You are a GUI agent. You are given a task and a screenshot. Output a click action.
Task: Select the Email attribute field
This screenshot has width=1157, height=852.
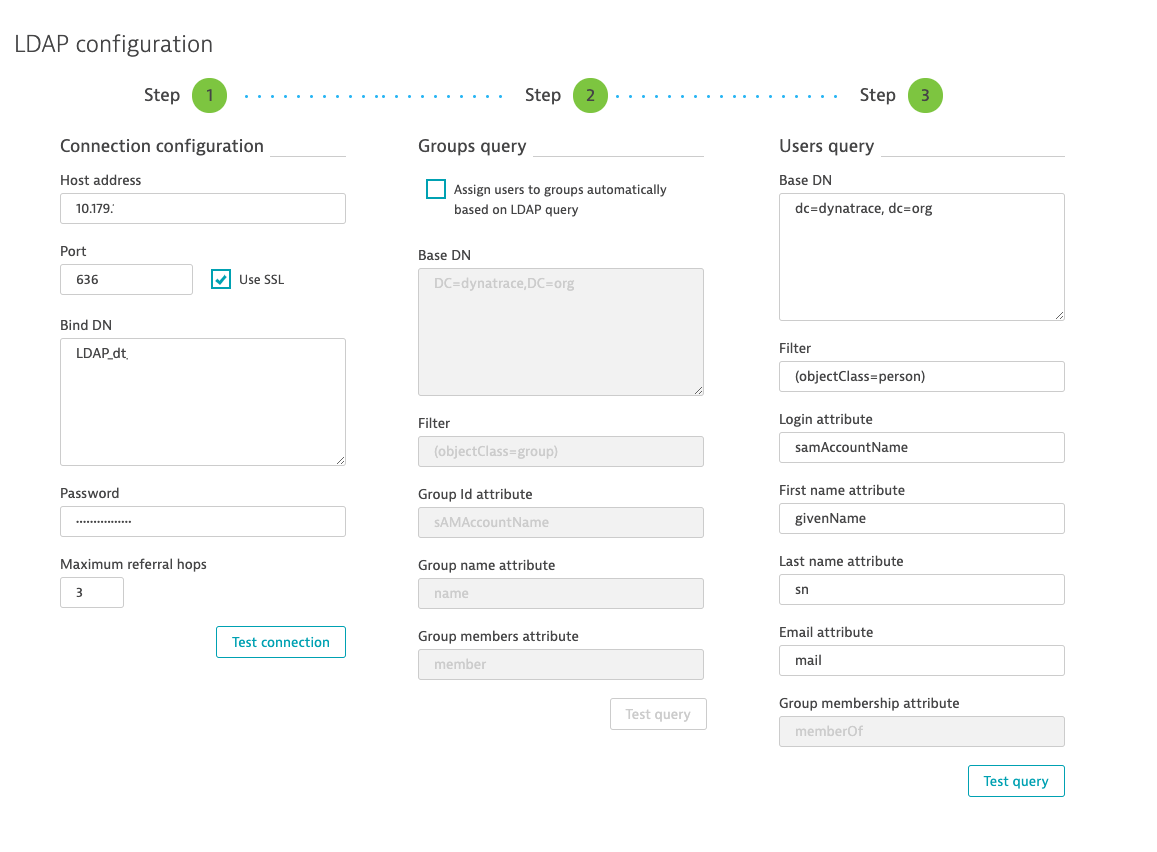pos(922,660)
